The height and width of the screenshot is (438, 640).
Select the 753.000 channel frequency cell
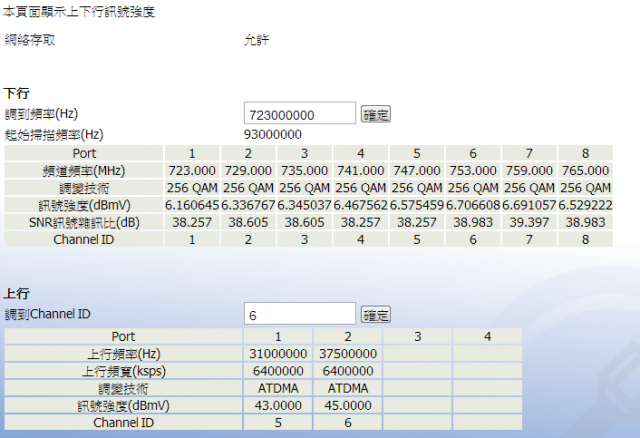coord(473,171)
